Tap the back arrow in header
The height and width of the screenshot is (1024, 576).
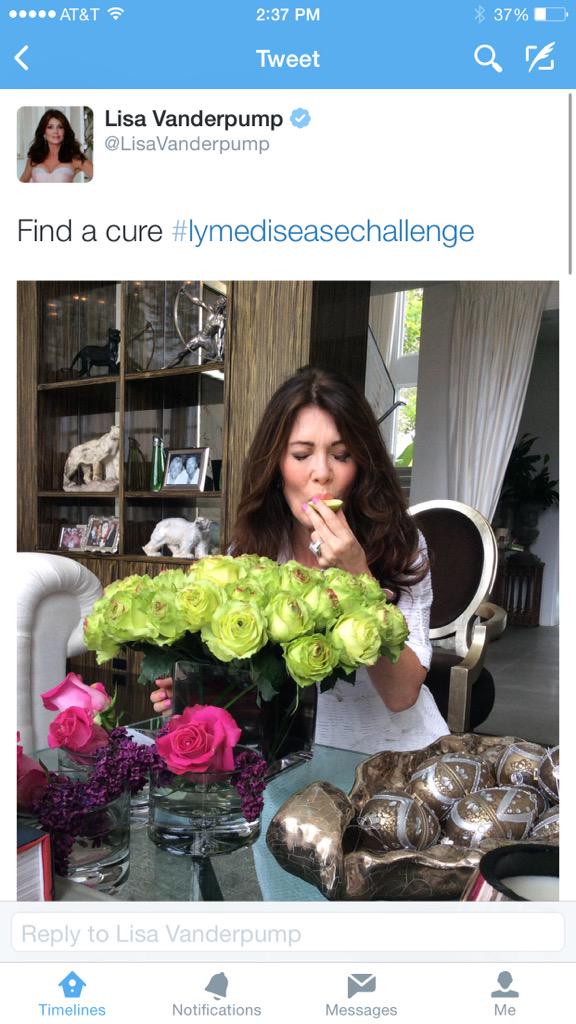(x=22, y=59)
